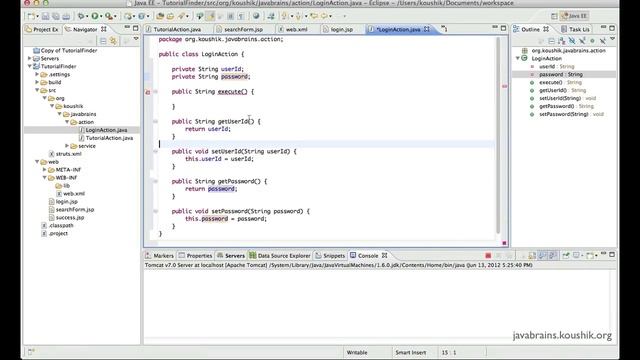Image resolution: width=640 pixels, height=360 pixels.
Task: Expand the Servers folder in Navigator
Action: click(x=29, y=58)
